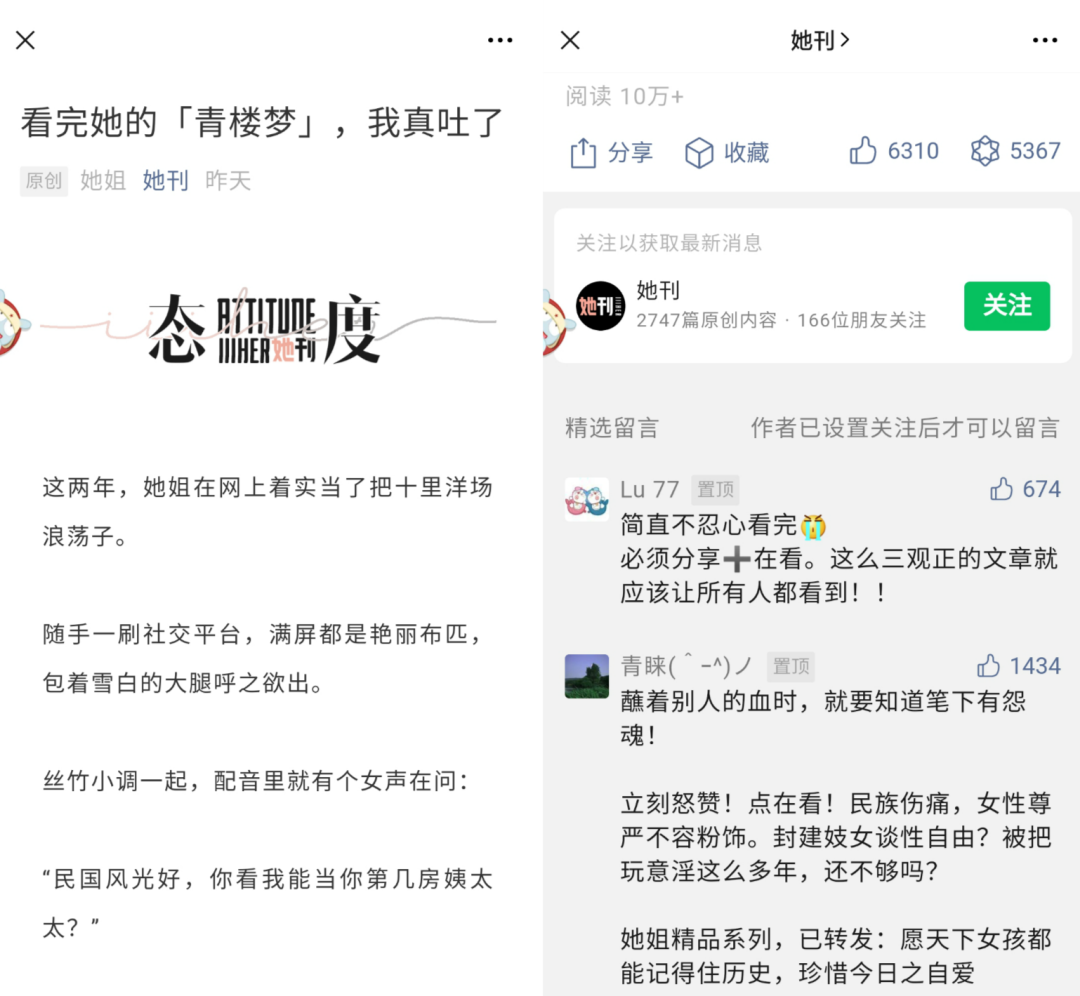Viewport: 1080px width, 996px height.
Task: Open the three-dot menu on the left article
Action: click(499, 40)
